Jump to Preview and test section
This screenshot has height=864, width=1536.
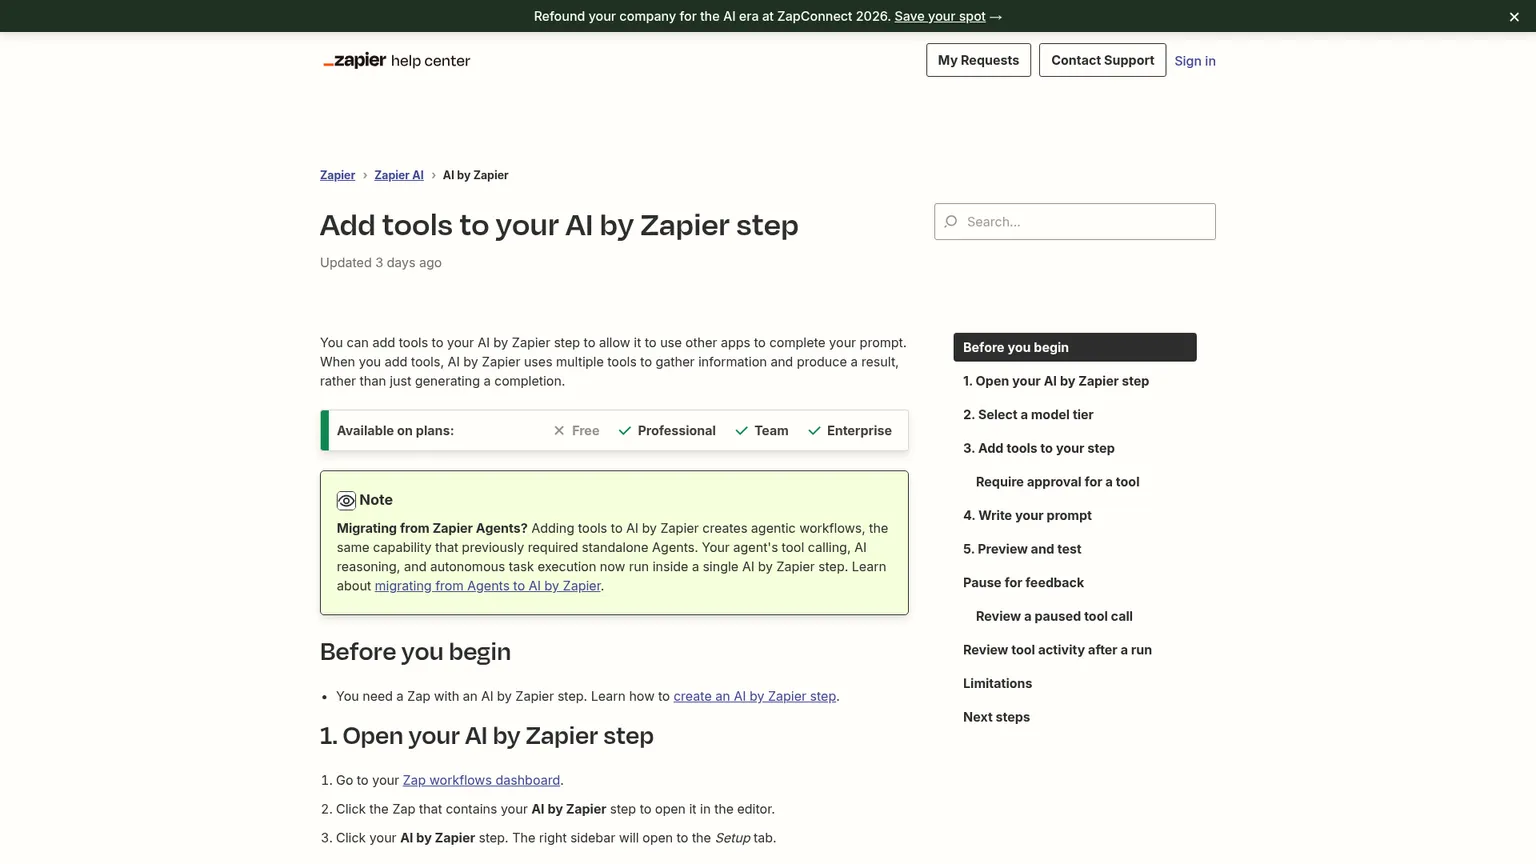[1022, 549]
